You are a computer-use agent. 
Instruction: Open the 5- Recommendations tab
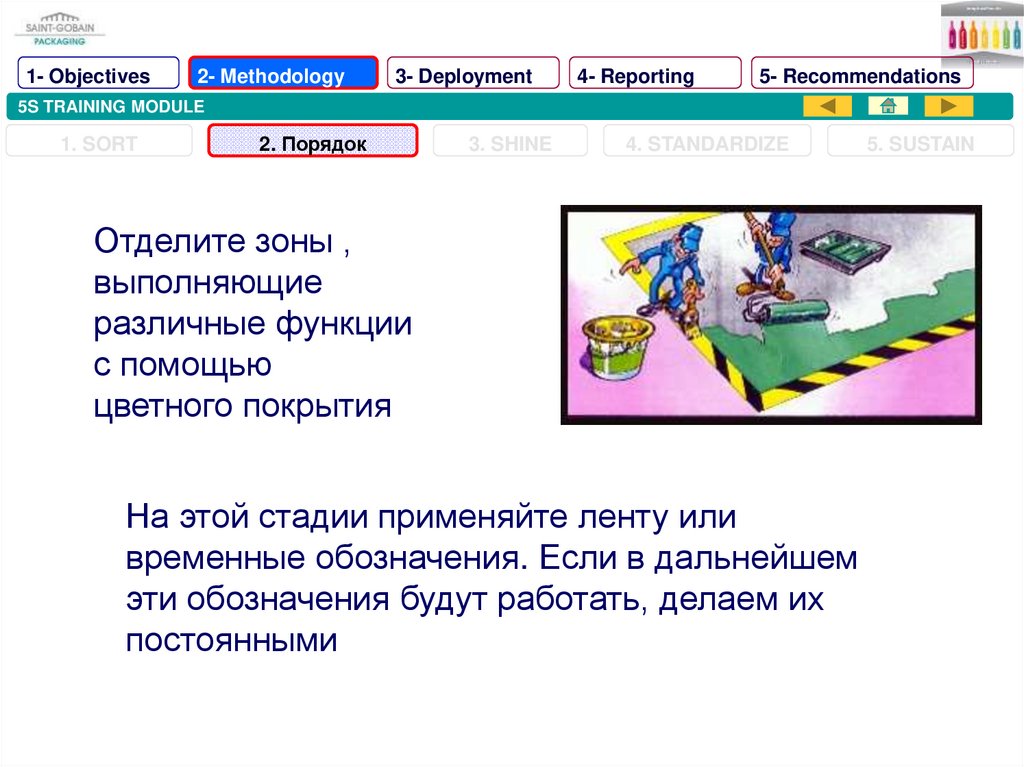(x=861, y=76)
